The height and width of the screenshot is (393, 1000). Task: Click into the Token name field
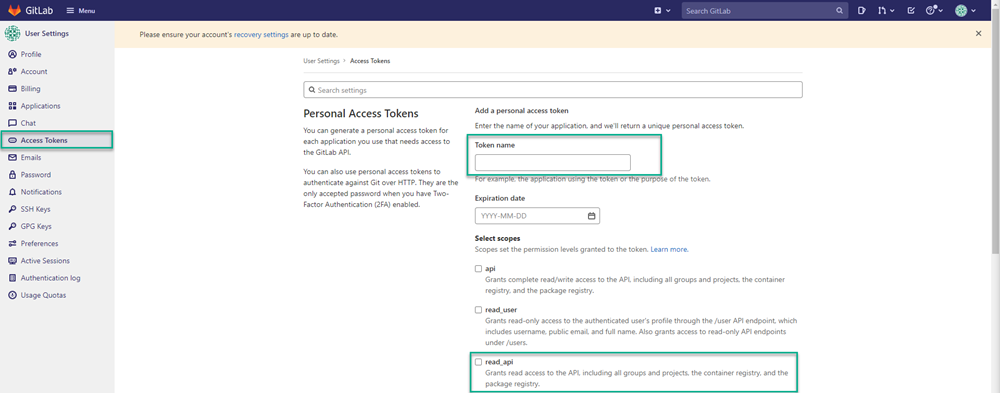point(553,163)
